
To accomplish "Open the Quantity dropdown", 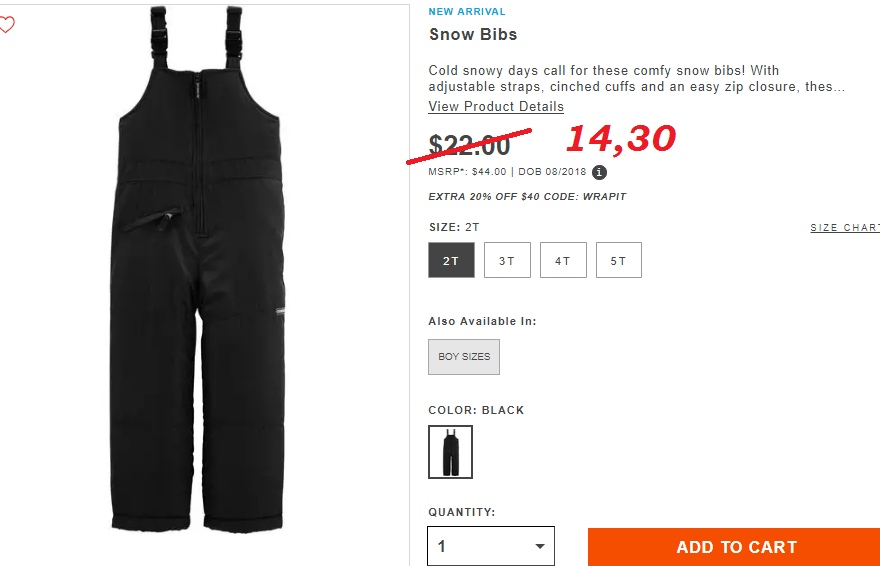I will [491, 546].
